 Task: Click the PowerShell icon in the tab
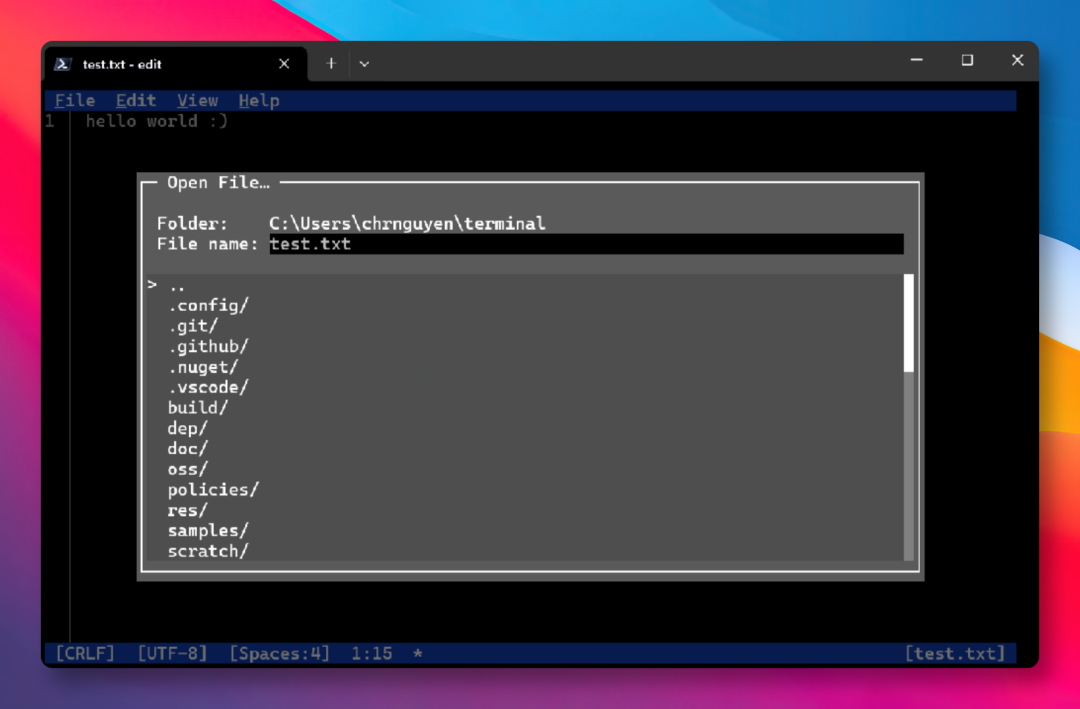click(x=63, y=64)
